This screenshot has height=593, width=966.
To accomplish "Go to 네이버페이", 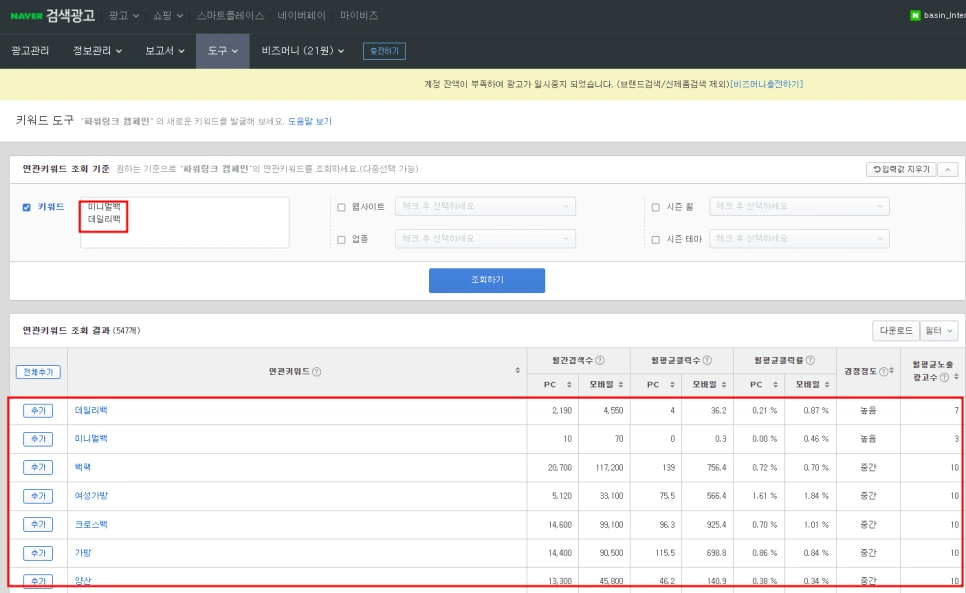I will pyautogui.click(x=301, y=15).
